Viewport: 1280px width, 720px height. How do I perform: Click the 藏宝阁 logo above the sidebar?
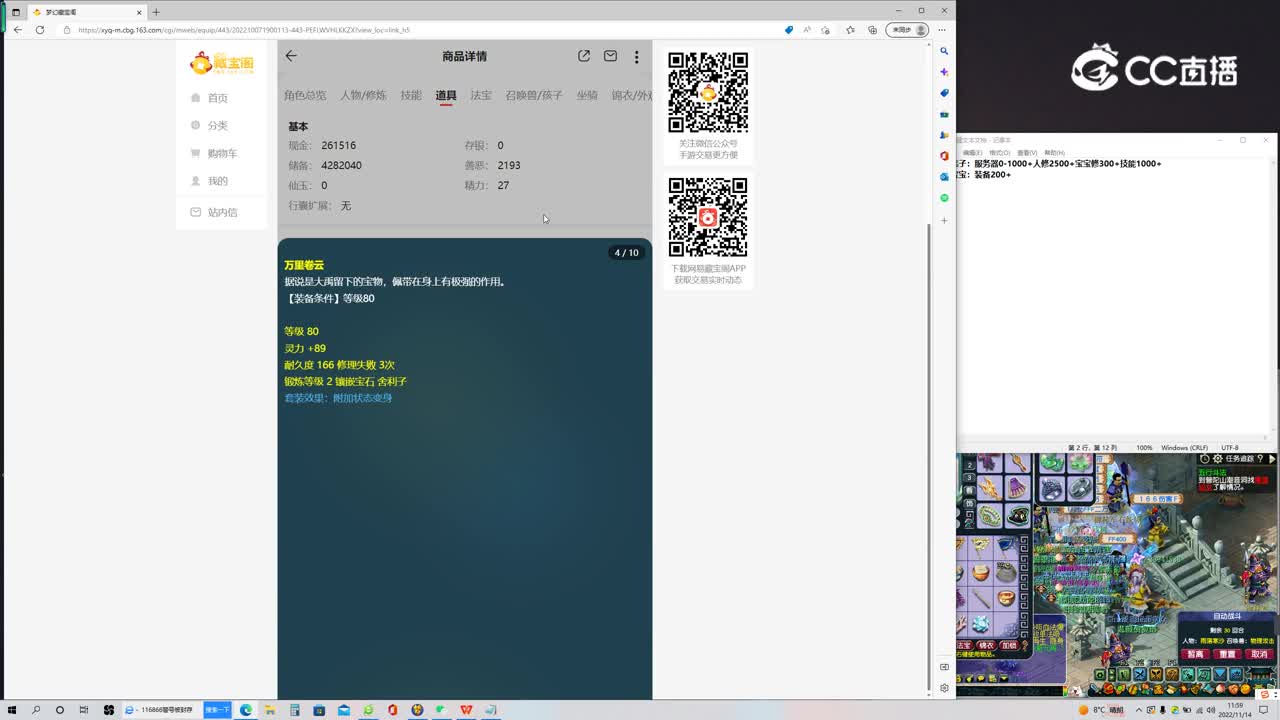(x=221, y=62)
